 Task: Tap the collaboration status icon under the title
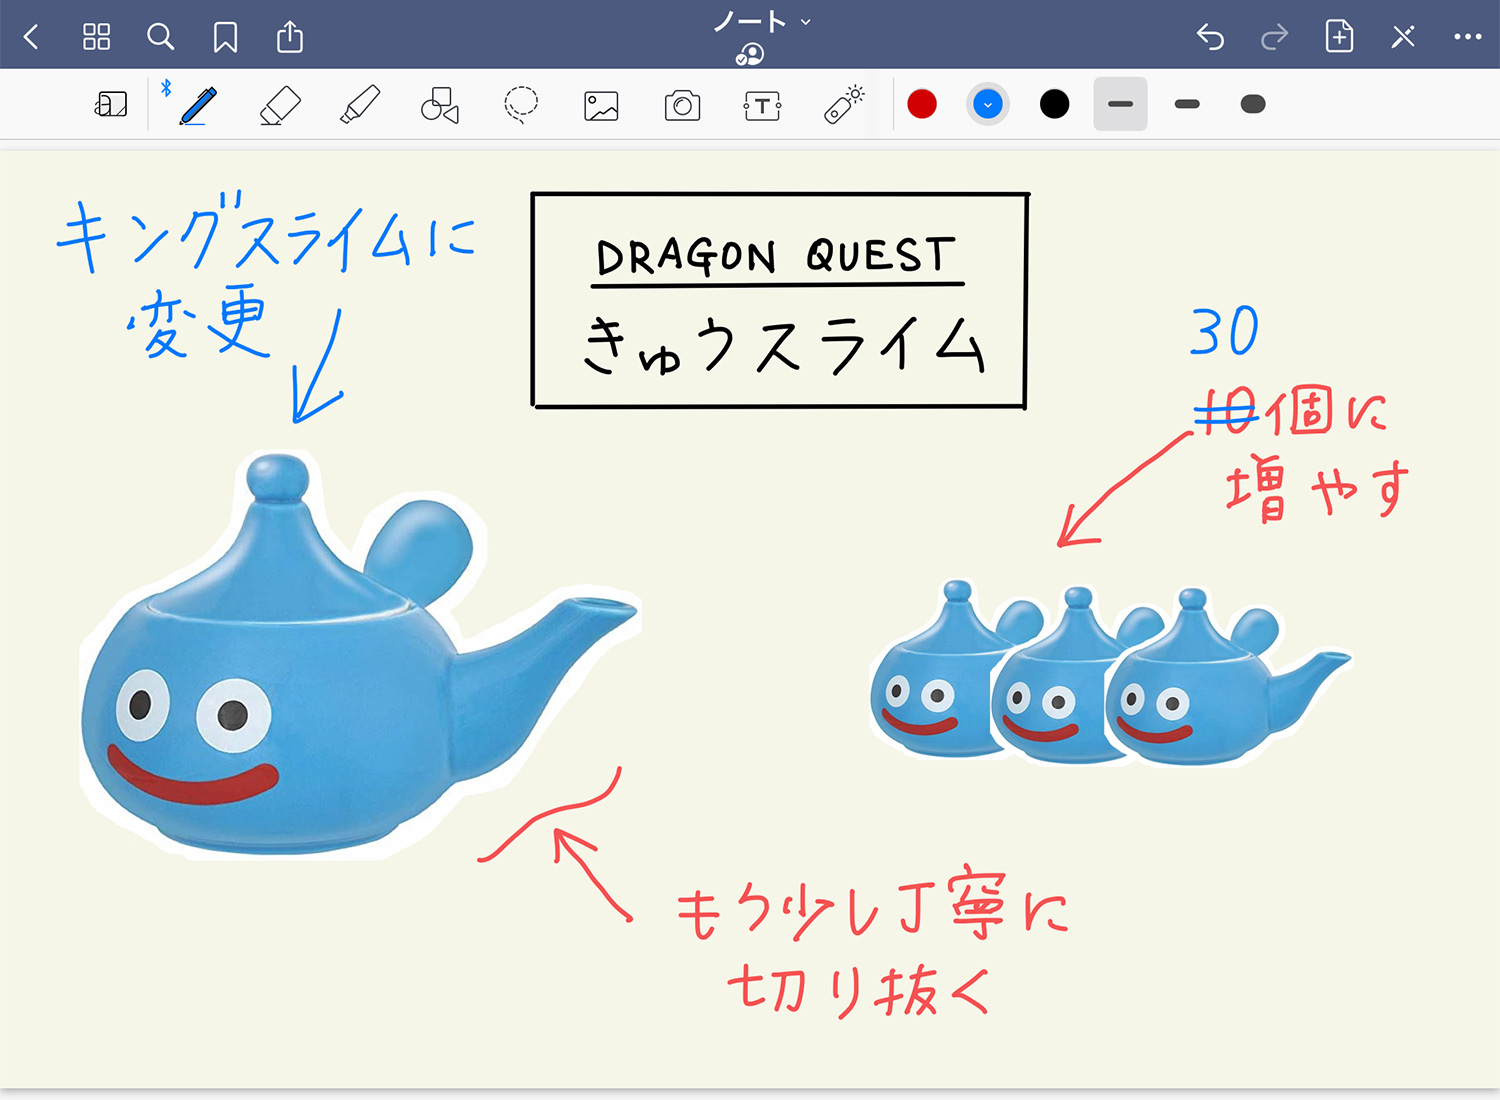click(x=750, y=54)
